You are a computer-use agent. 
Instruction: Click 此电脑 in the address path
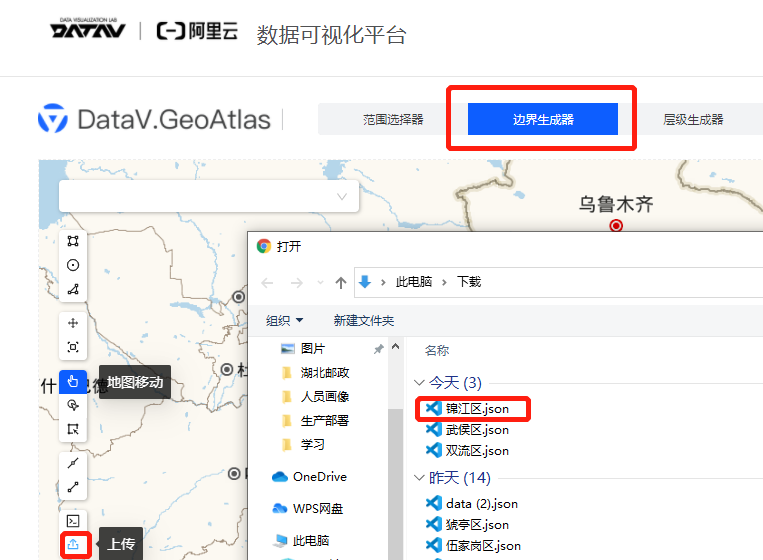(414, 282)
